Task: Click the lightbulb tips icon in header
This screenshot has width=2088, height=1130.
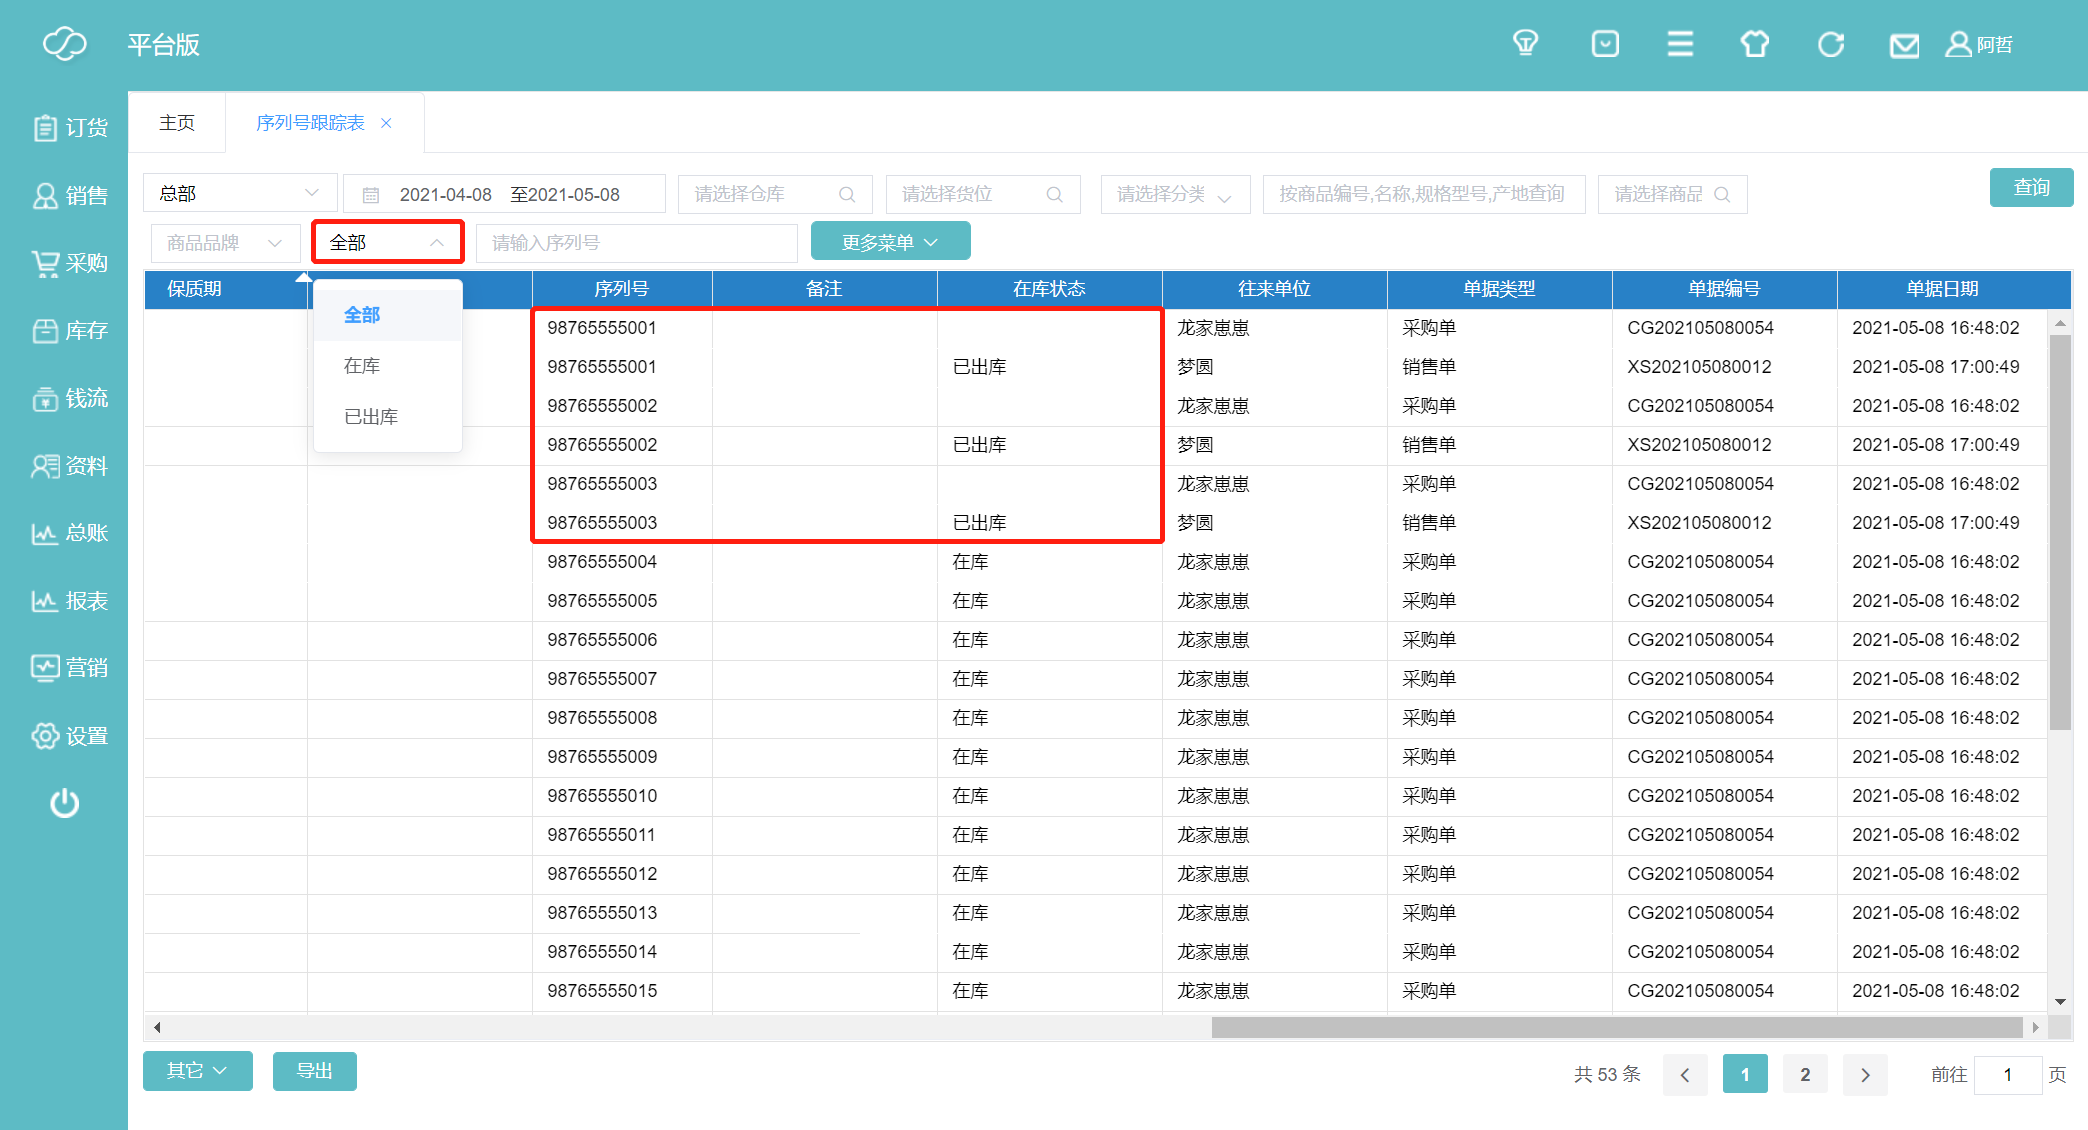Action: [1525, 44]
